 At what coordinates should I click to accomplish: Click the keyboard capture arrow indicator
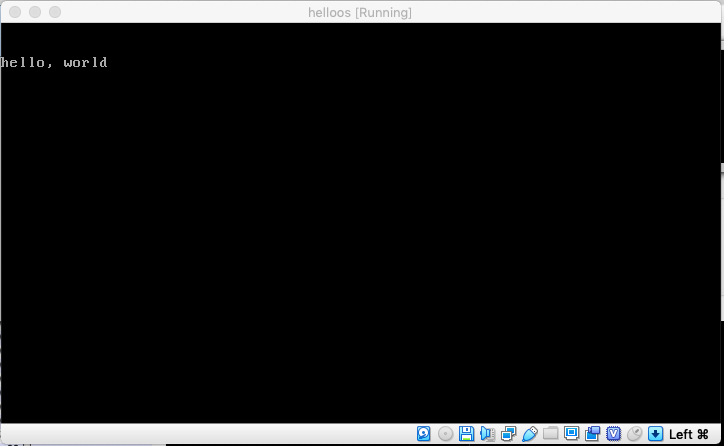[655, 434]
